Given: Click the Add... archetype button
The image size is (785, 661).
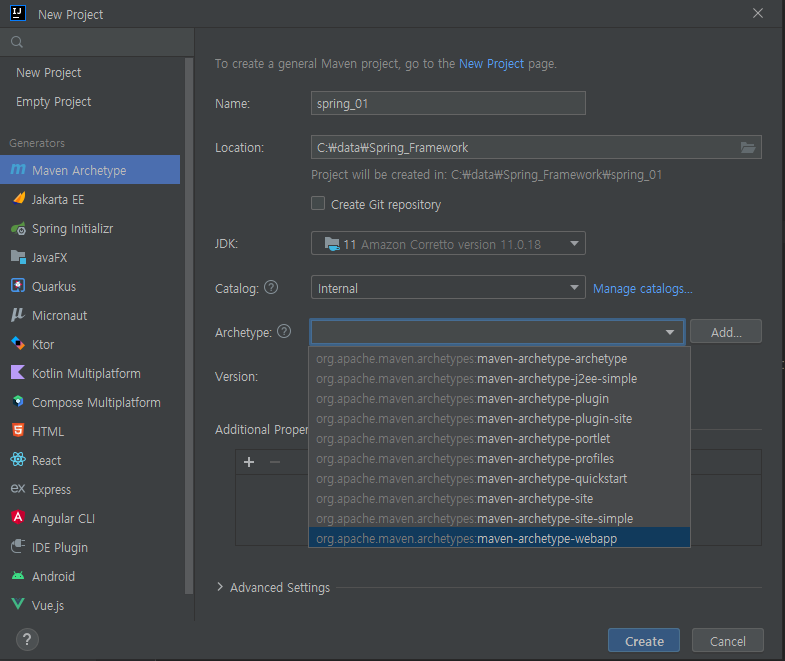Looking at the screenshot, I should [x=726, y=332].
